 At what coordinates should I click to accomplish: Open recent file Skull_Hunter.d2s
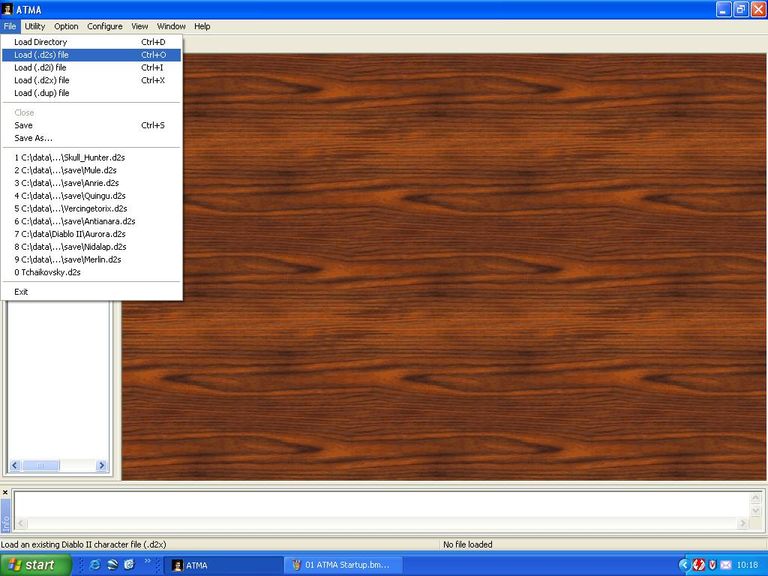tap(92, 158)
